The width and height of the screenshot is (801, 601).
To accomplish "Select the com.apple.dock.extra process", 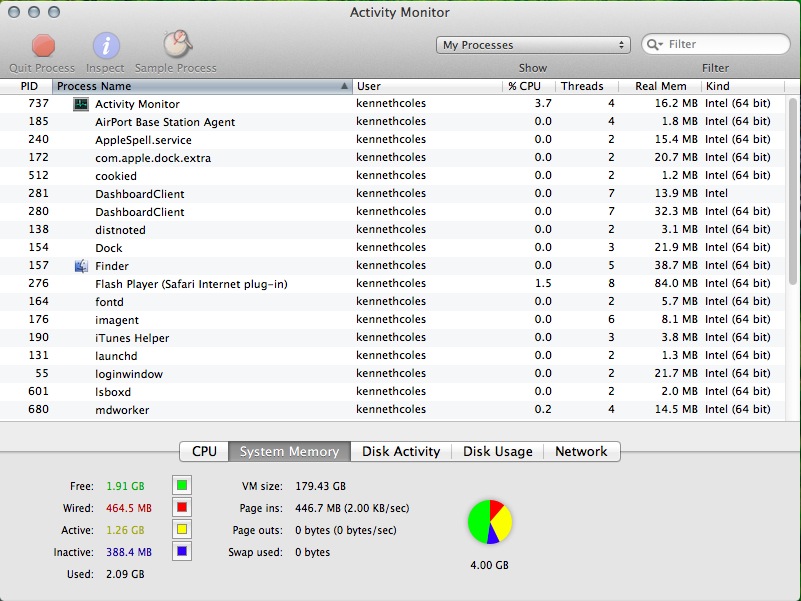I will [x=392, y=157].
